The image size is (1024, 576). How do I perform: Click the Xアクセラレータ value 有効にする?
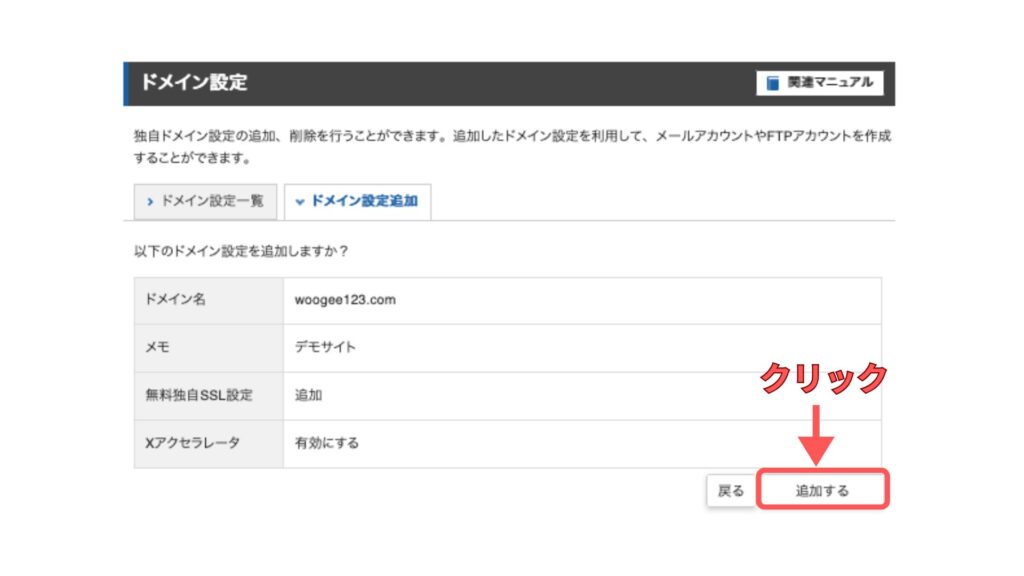(x=327, y=443)
